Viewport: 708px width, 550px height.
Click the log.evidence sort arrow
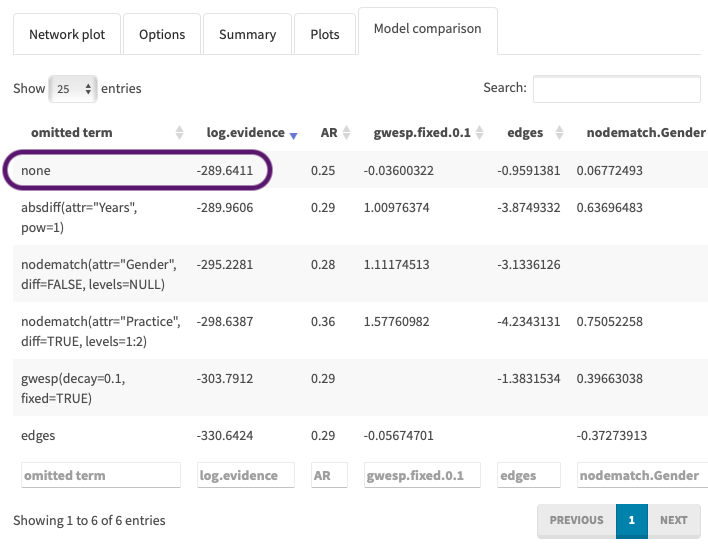click(293, 133)
